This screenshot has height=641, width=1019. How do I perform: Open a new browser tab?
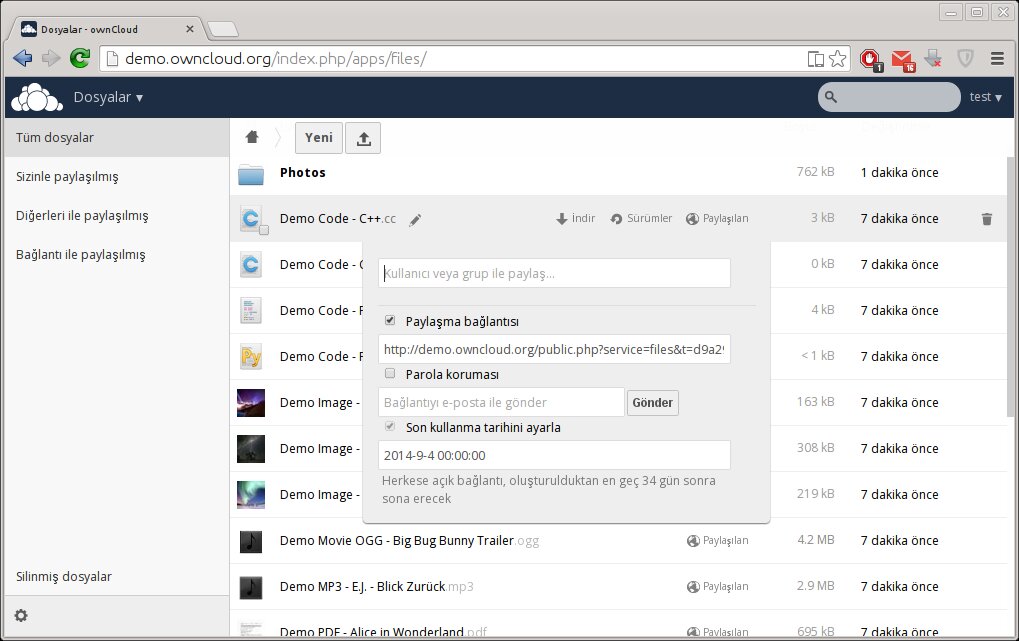tap(223, 29)
